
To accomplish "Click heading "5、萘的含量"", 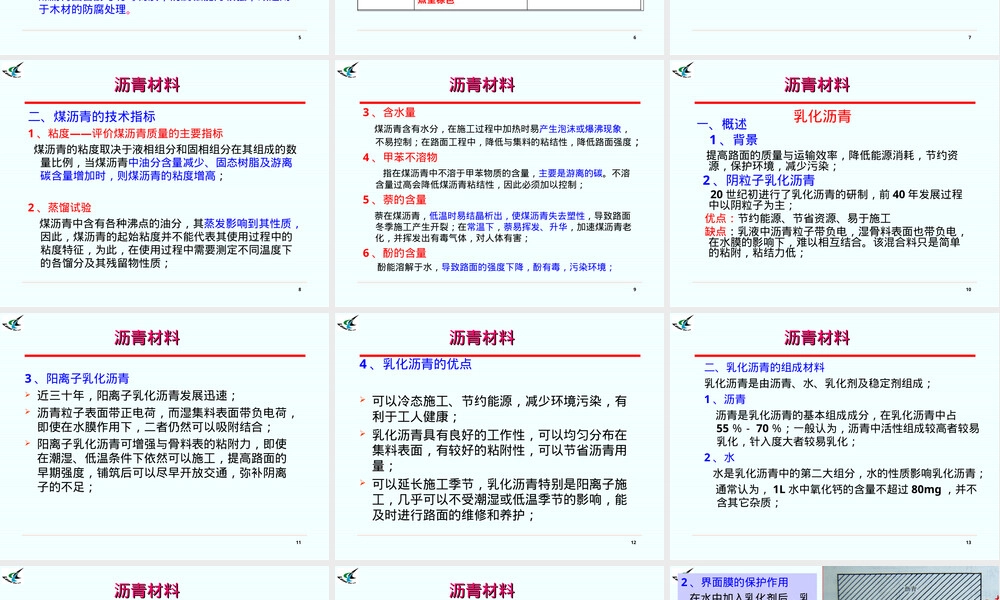I will point(394,200).
